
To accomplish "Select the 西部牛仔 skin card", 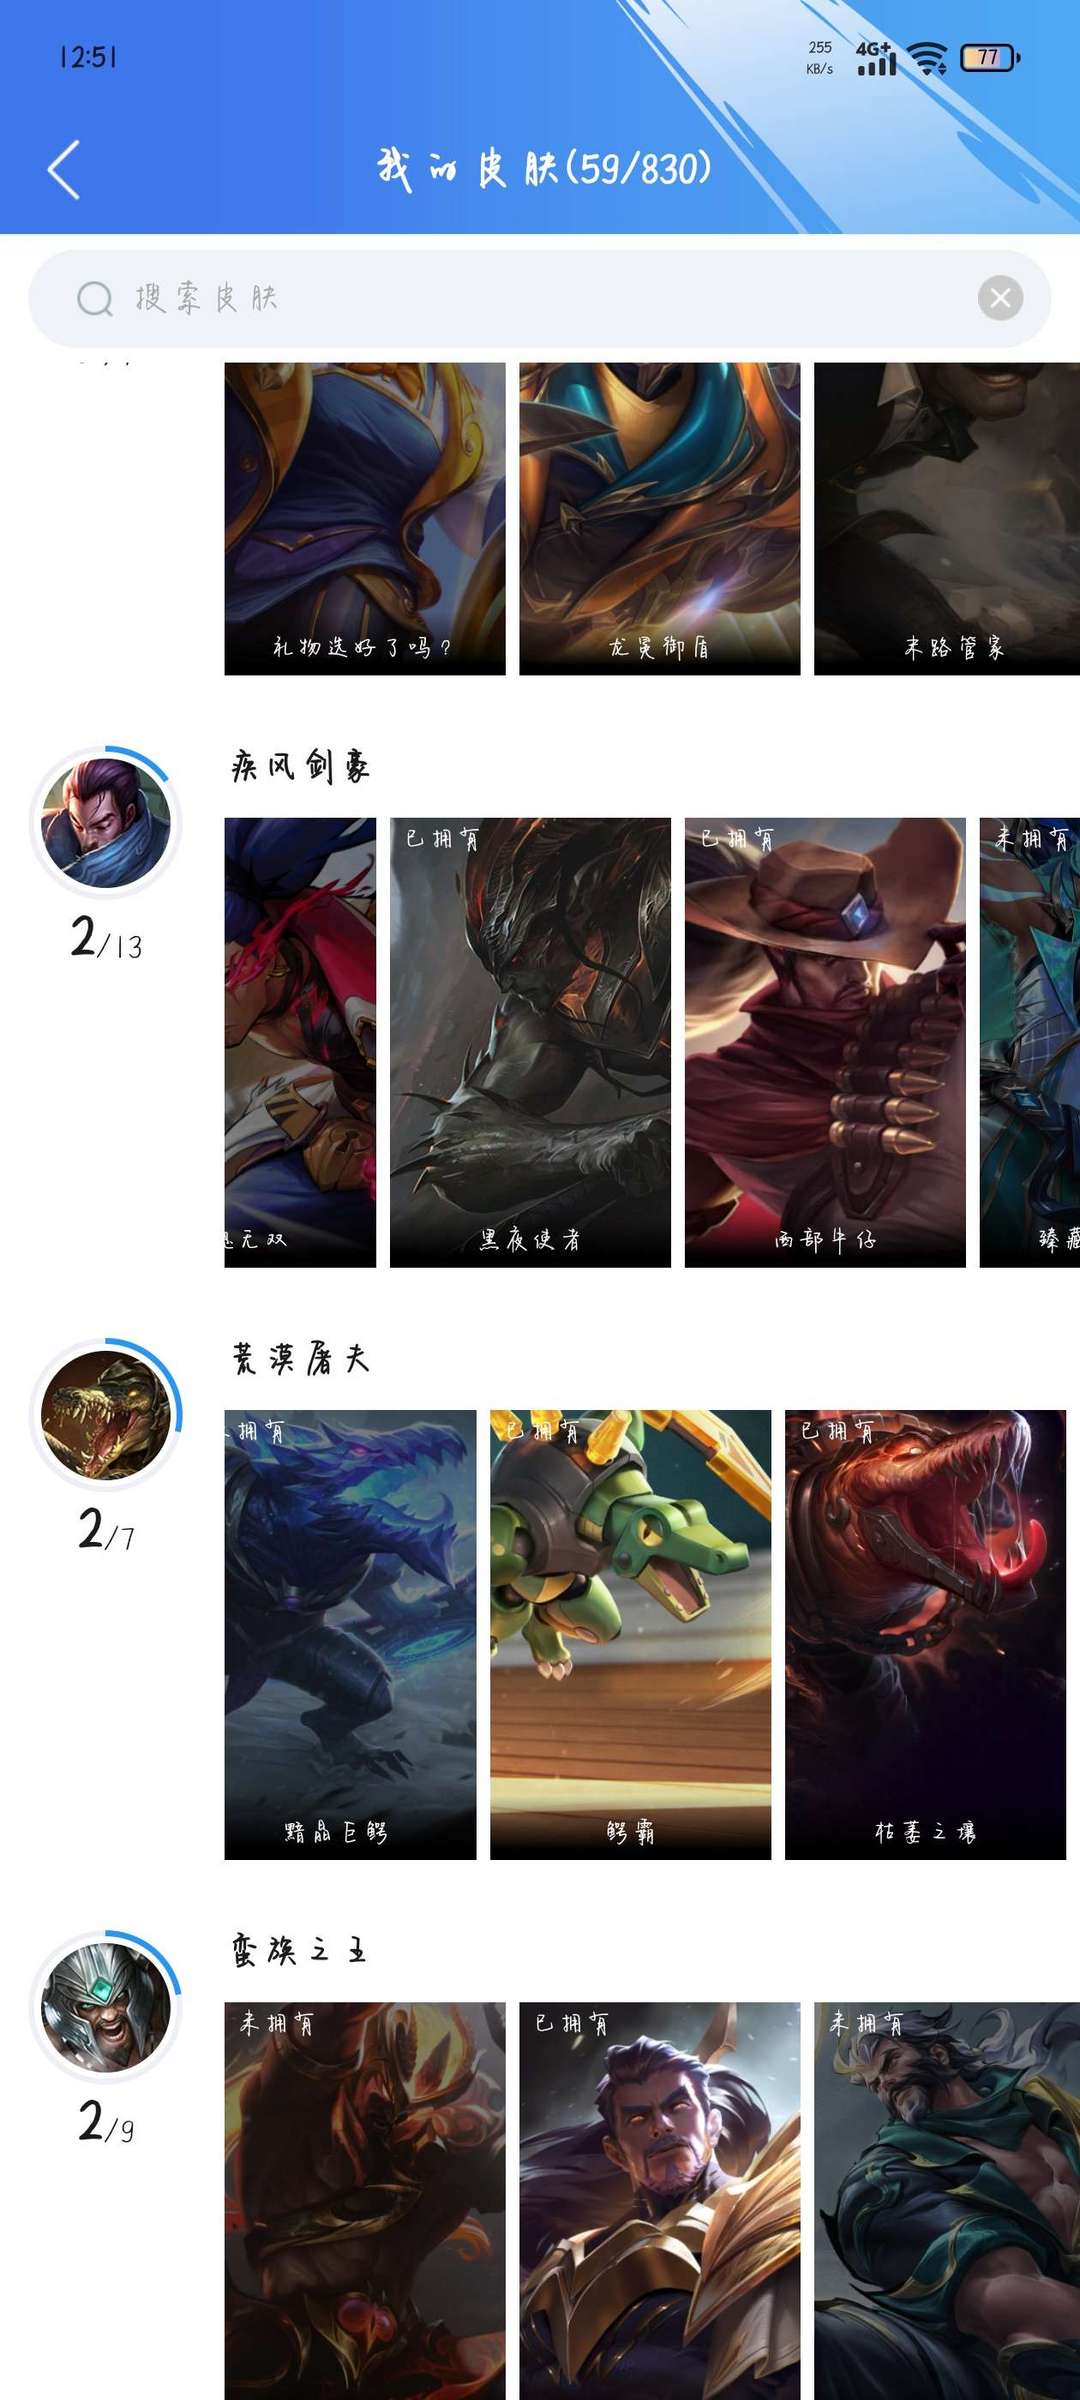I will (x=825, y=1042).
